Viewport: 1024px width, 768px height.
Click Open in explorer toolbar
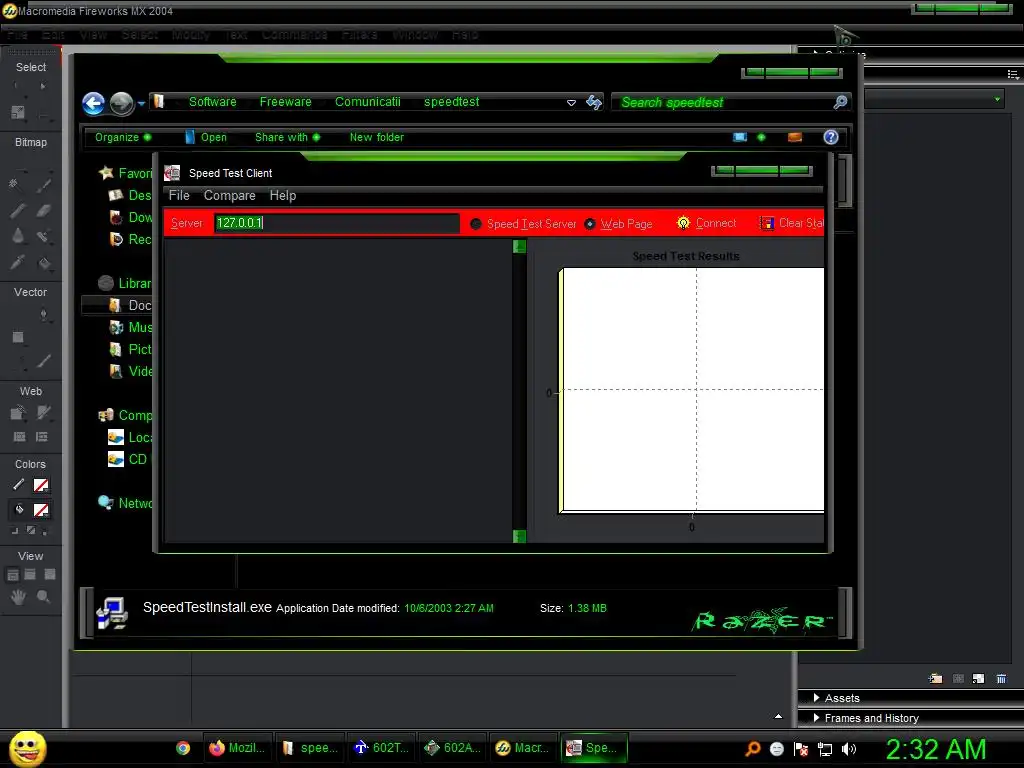pyautogui.click(x=206, y=137)
